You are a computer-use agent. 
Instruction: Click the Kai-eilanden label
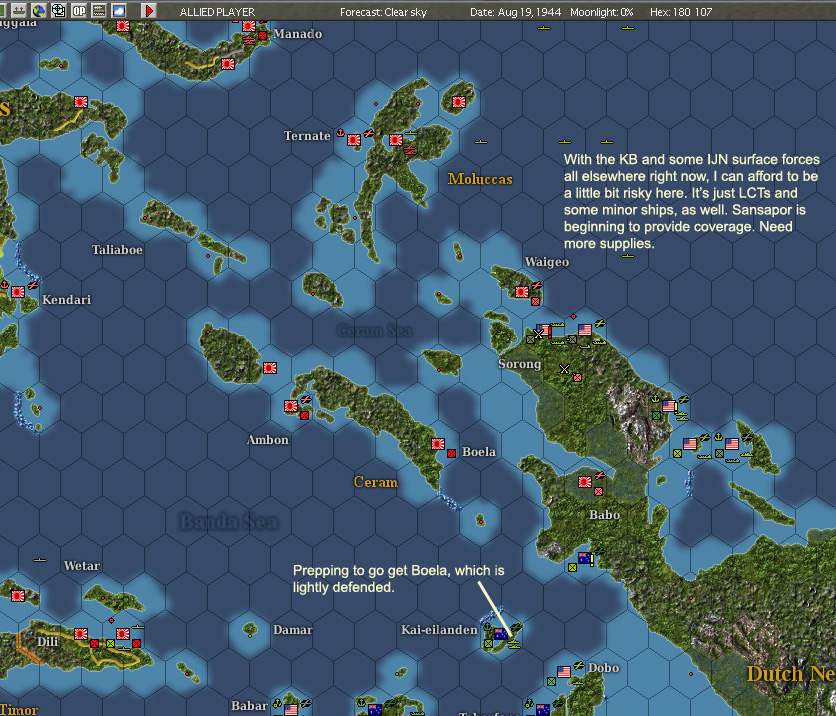pyautogui.click(x=439, y=630)
